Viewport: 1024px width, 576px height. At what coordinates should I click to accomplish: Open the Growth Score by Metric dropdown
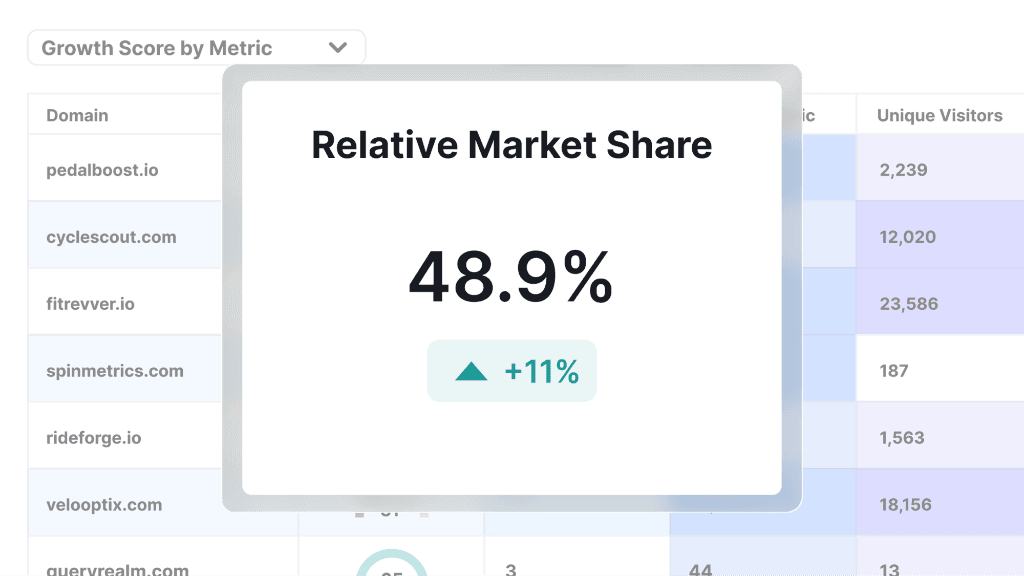[196, 48]
